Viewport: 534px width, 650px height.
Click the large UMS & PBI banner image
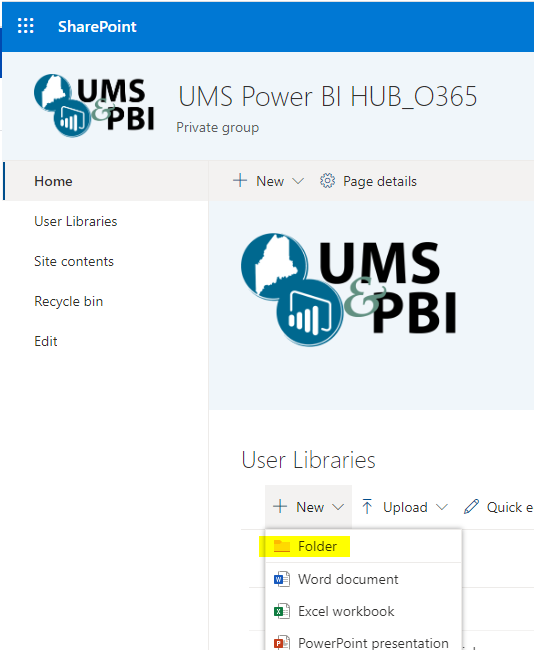[x=349, y=290]
